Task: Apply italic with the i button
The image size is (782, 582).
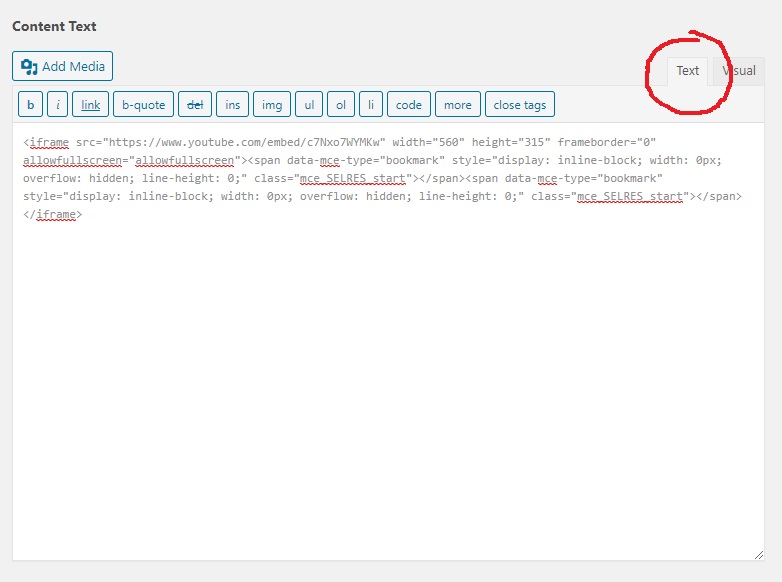Action: [x=58, y=105]
